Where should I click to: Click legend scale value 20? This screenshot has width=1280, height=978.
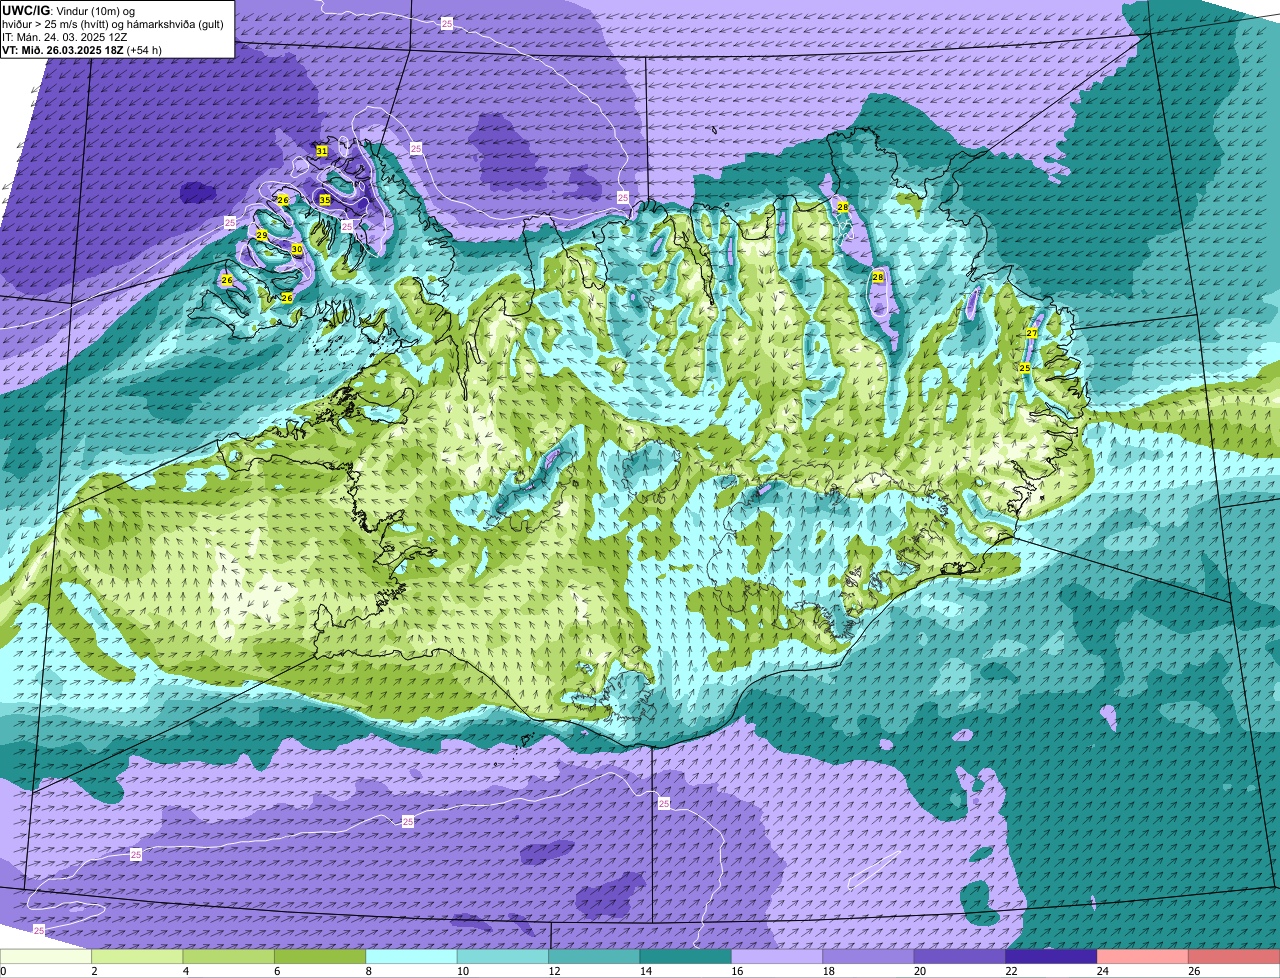[919, 971]
